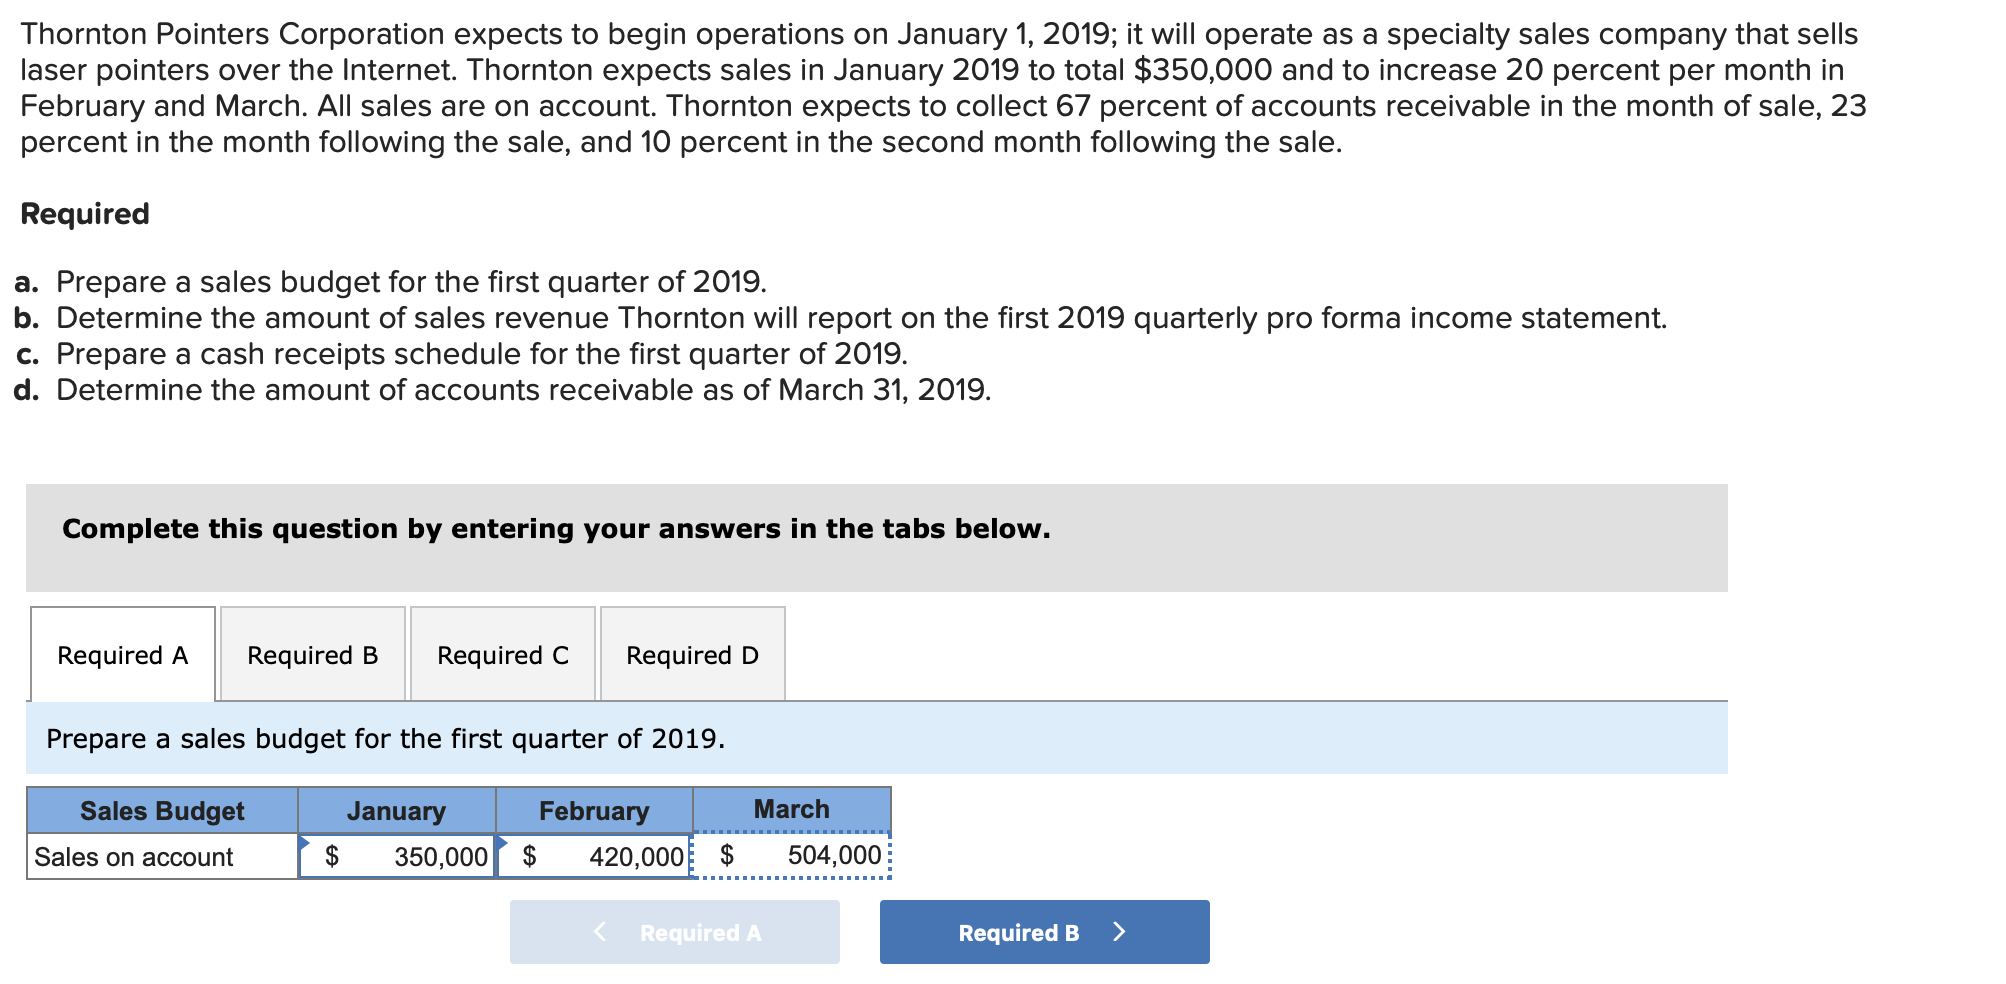Click the blue corner marker in the January cell
The height and width of the screenshot is (984, 2006).
coord(305,842)
